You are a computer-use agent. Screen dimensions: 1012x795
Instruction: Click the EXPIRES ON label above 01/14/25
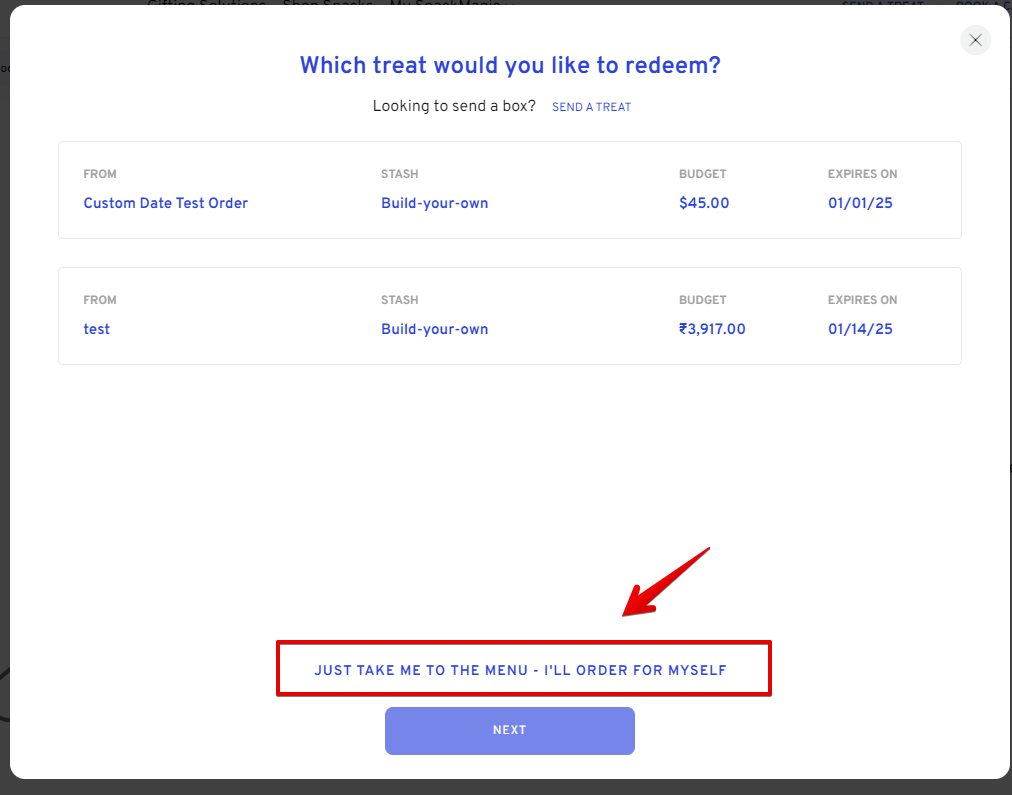coord(862,300)
